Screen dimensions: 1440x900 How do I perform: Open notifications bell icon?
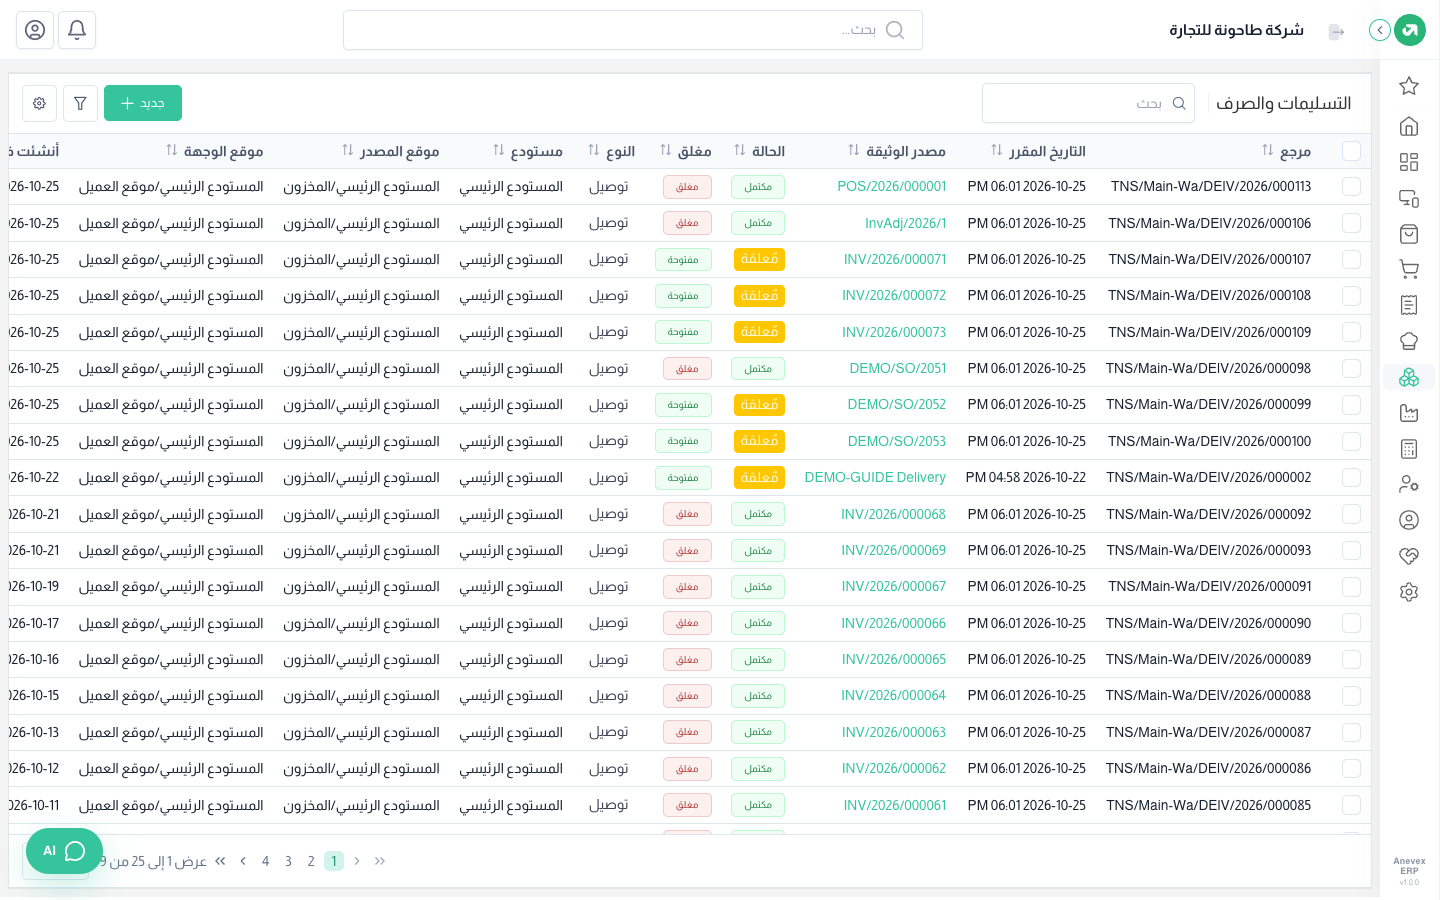tap(77, 30)
